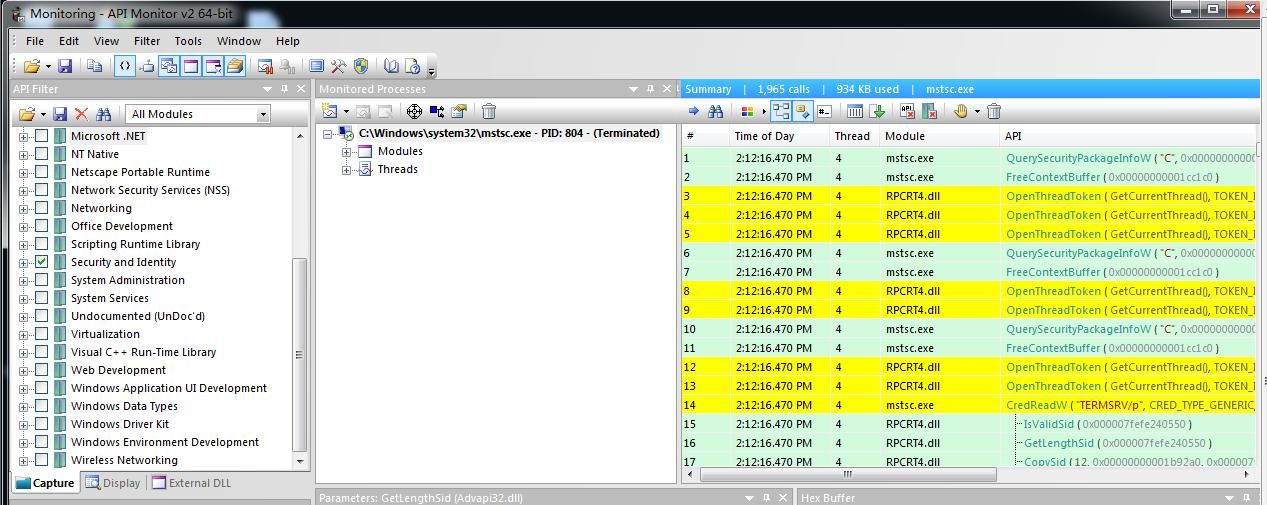Click the crosshair target icon in Monitored Processes

click(414, 111)
